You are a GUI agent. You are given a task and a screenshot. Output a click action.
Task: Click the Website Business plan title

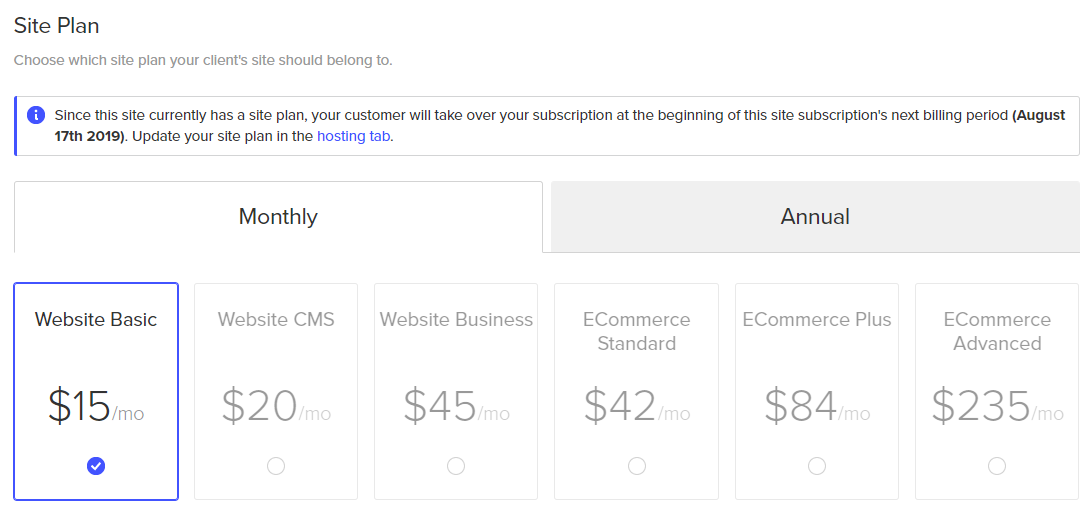(456, 320)
